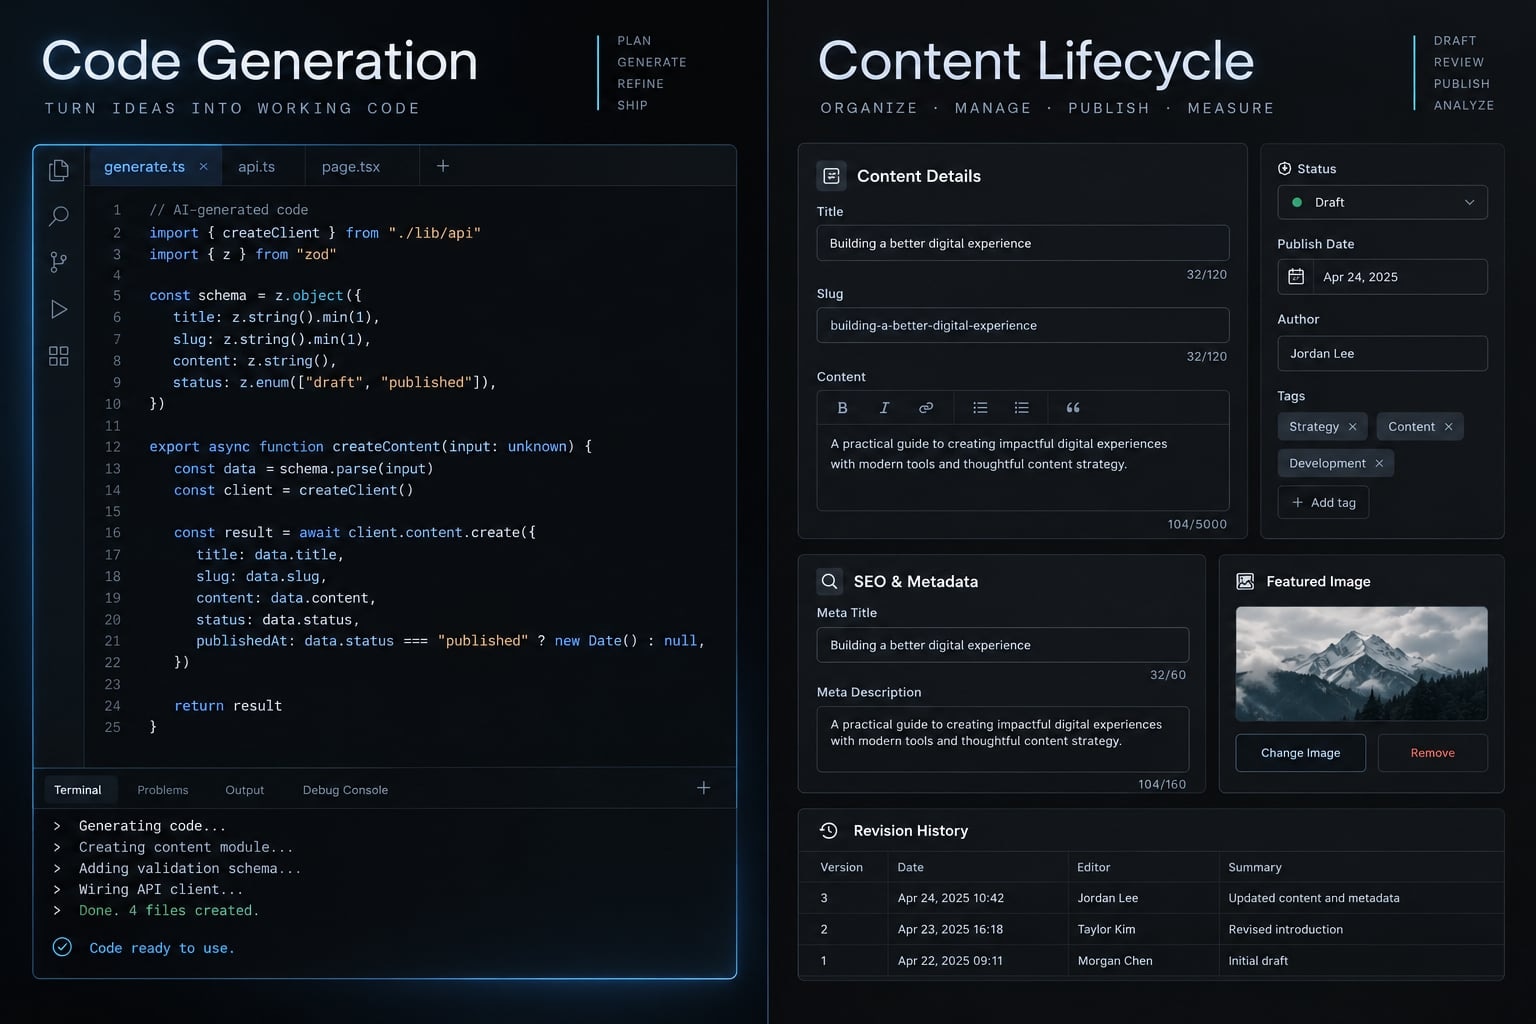This screenshot has height=1024, width=1536.
Task: Focus the Title input field
Action: (1022, 243)
